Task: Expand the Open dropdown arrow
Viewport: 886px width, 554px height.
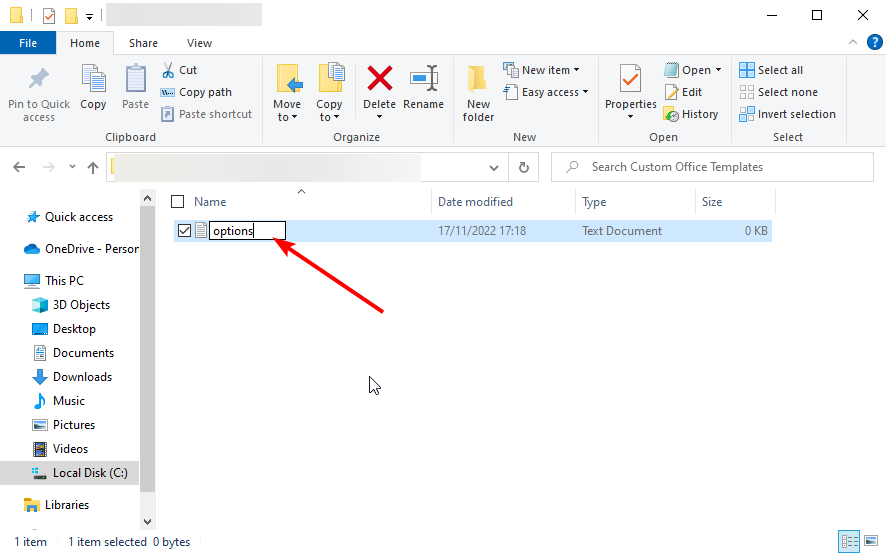Action: [x=718, y=70]
